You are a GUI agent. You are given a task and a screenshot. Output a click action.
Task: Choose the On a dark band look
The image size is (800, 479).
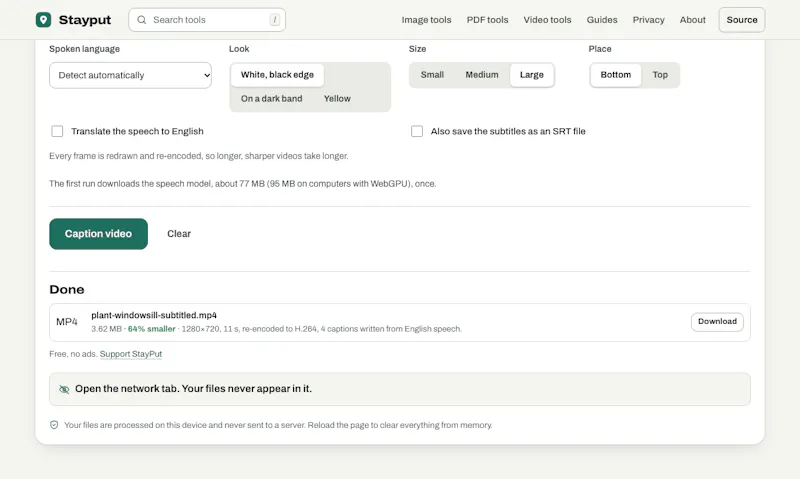tap(271, 98)
